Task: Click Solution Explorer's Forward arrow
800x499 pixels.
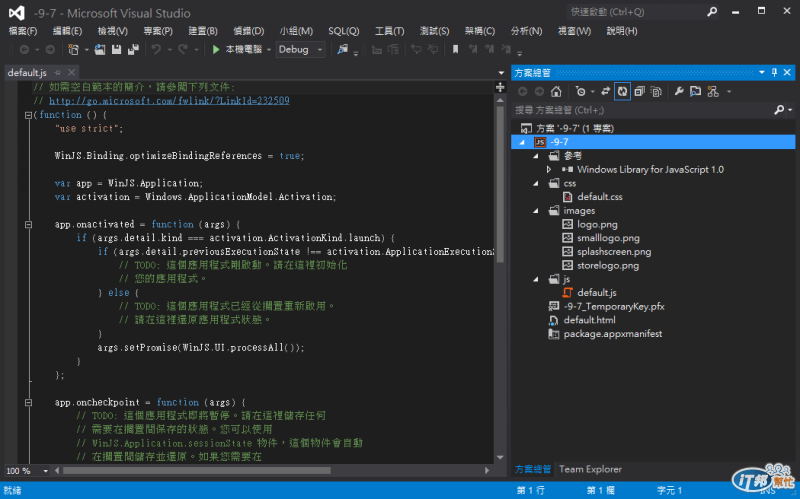Action: 539,91
